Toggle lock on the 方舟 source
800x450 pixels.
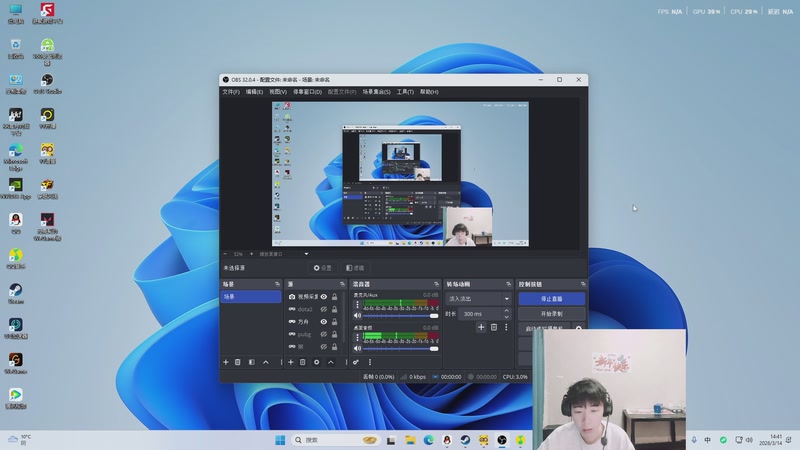tap(335, 322)
